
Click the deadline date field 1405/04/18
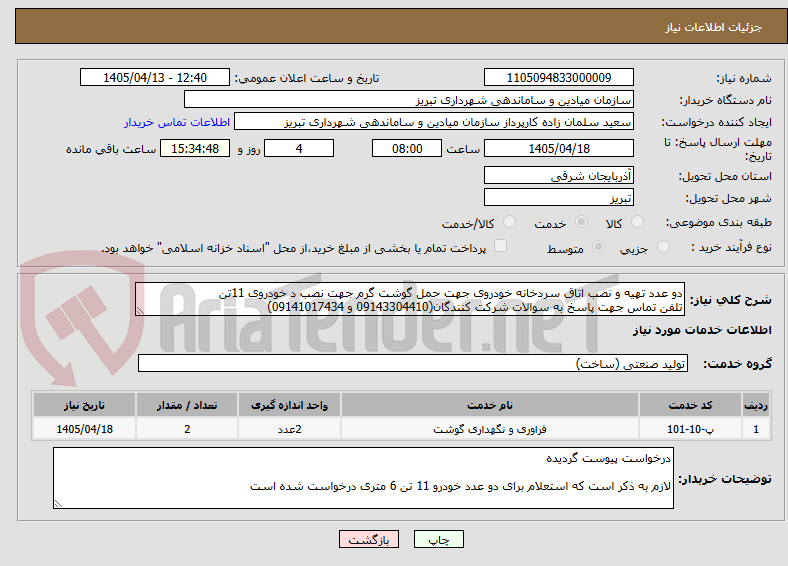[558, 148]
